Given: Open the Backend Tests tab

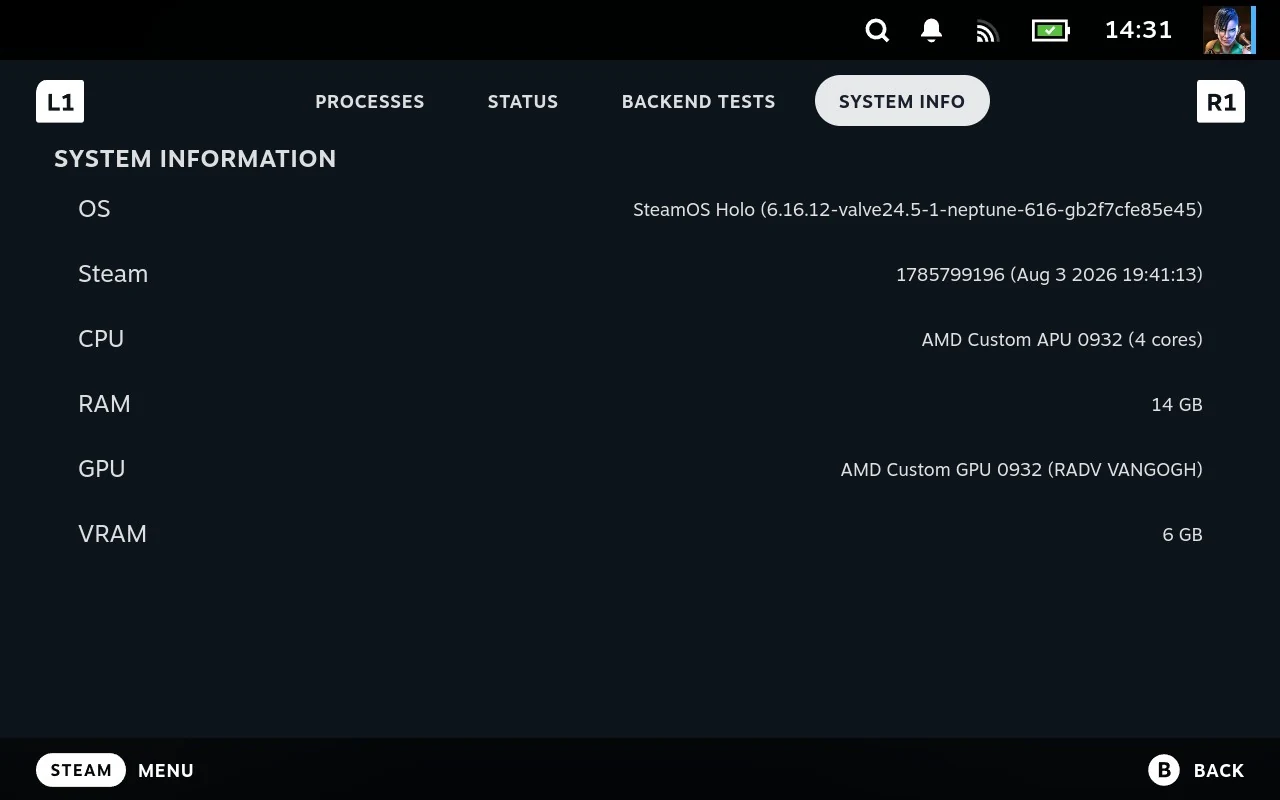Looking at the screenshot, I should (x=698, y=101).
